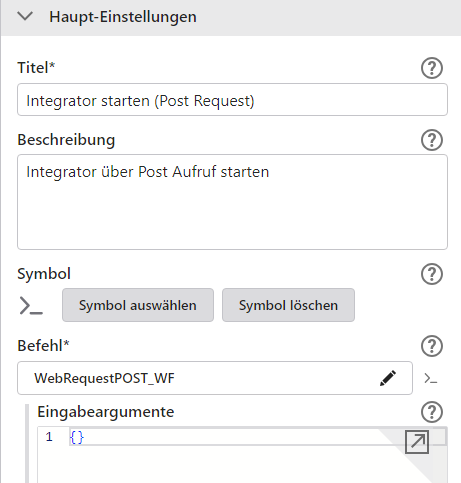The height and width of the screenshot is (483, 461).
Task: Click the Eingabeargumente label
Action: (x=106, y=412)
